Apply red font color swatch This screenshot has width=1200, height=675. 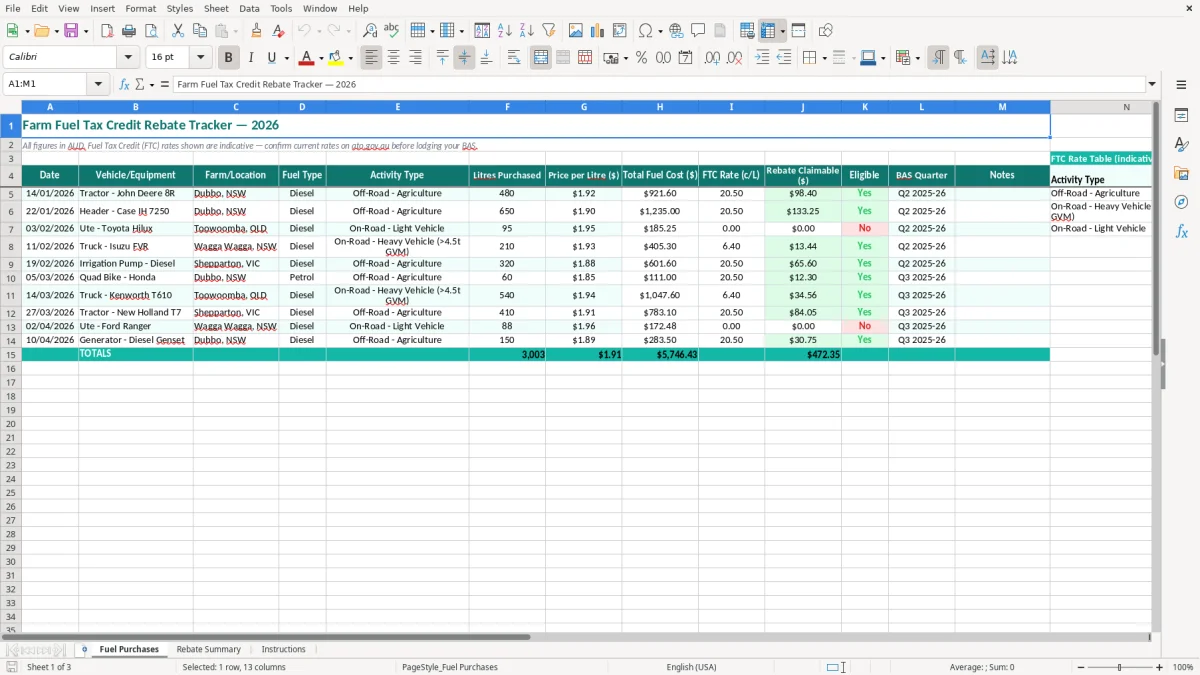tap(307, 58)
